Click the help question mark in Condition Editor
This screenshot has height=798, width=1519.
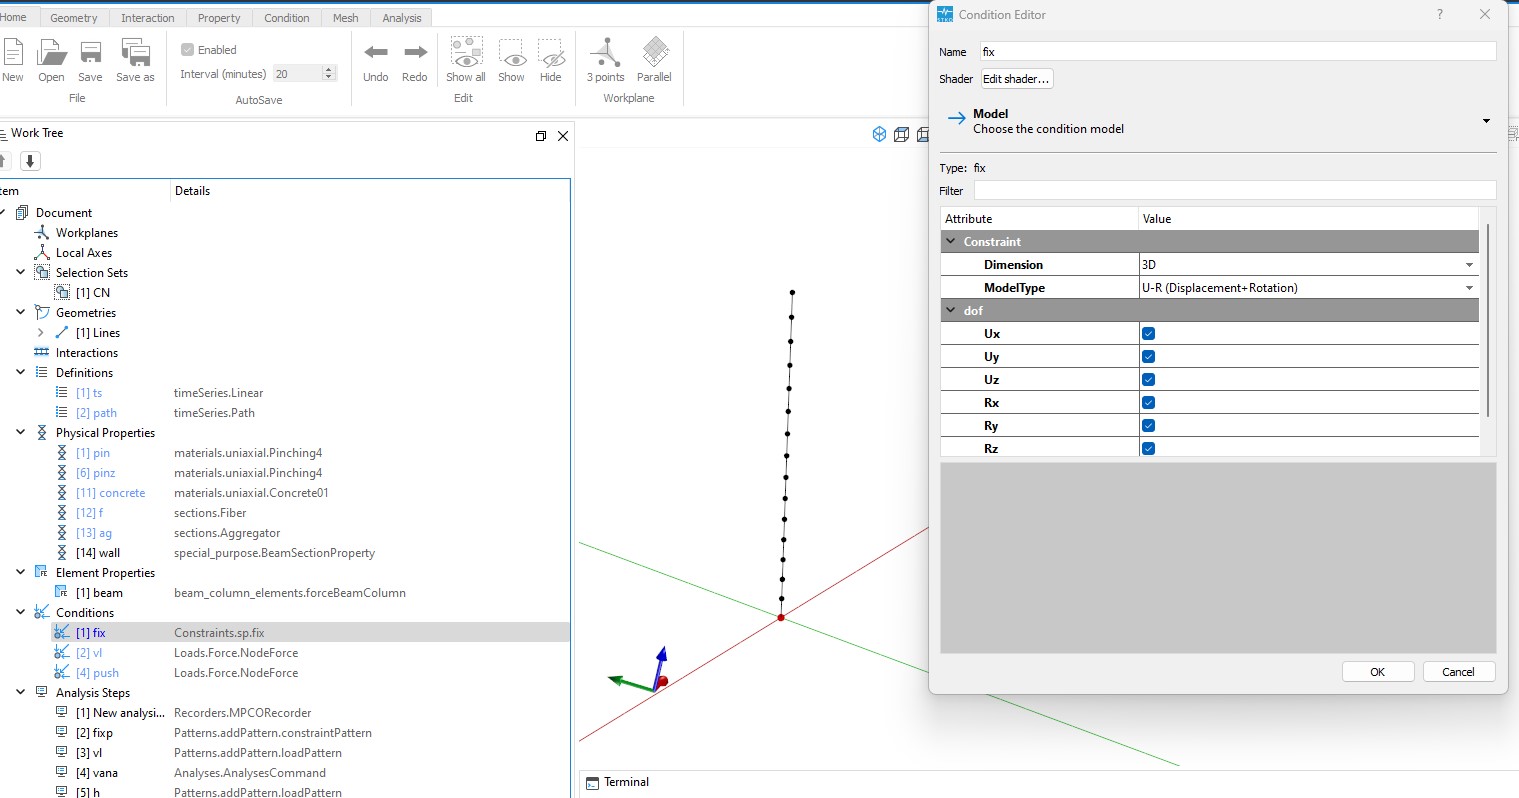(x=1440, y=14)
